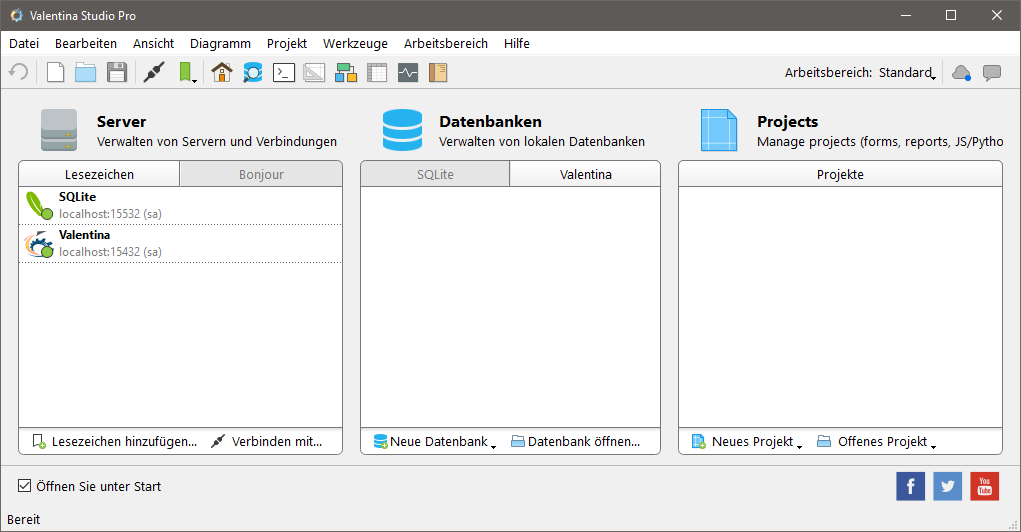Open the Projekt menu
The width and height of the screenshot is (1021, 532).
pyautogui.click(x=287, y=44)
